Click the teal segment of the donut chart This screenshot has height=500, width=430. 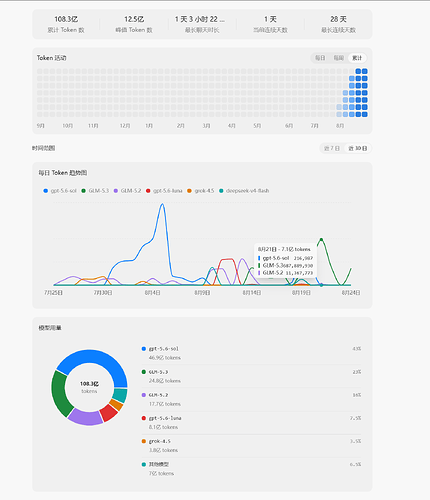point(120,395)
